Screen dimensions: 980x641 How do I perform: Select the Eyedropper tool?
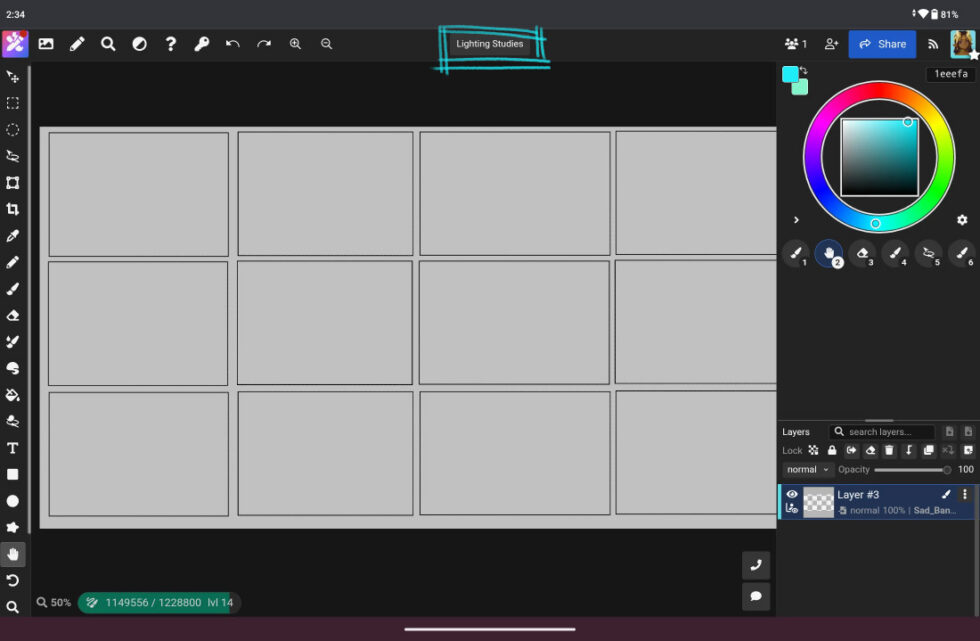coord(12,236)
